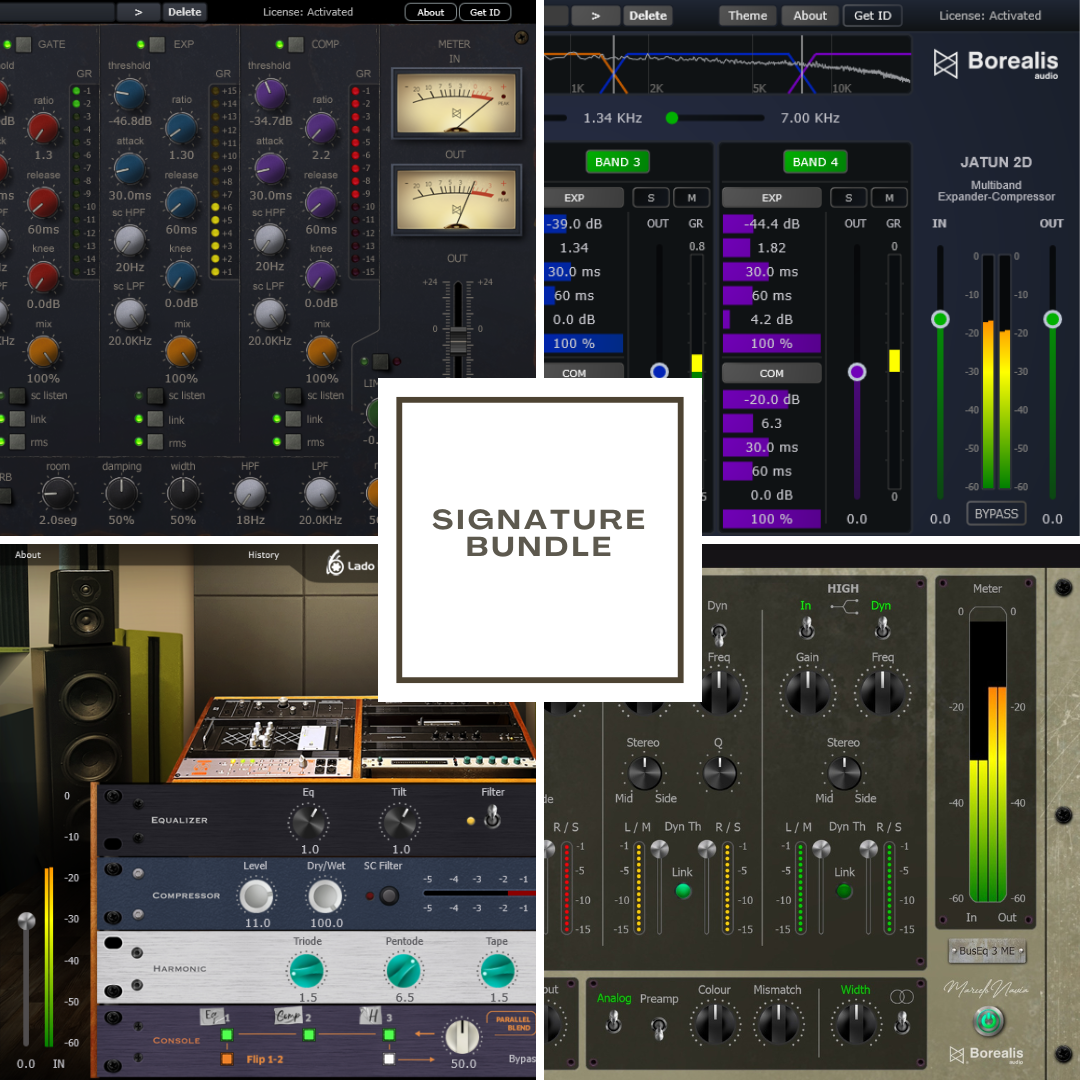Open About in the Lado plugin
This screenshot has width=1080, height=1080.
tap(28, 554)
